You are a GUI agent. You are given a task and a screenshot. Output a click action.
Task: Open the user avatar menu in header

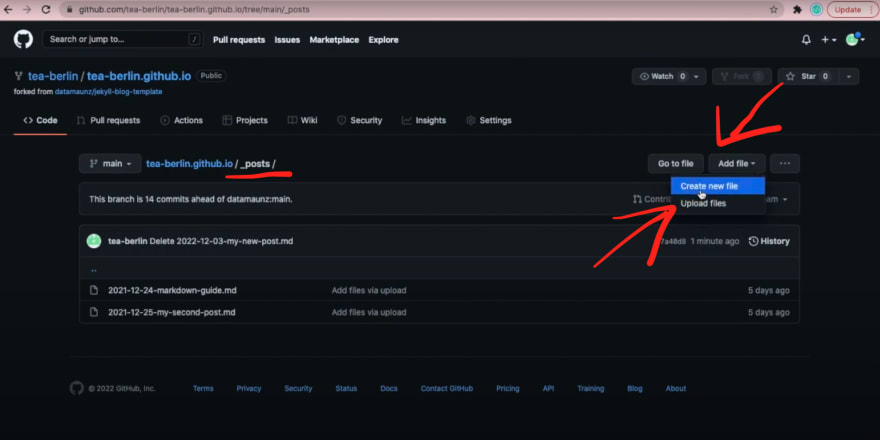pos(855,39)
